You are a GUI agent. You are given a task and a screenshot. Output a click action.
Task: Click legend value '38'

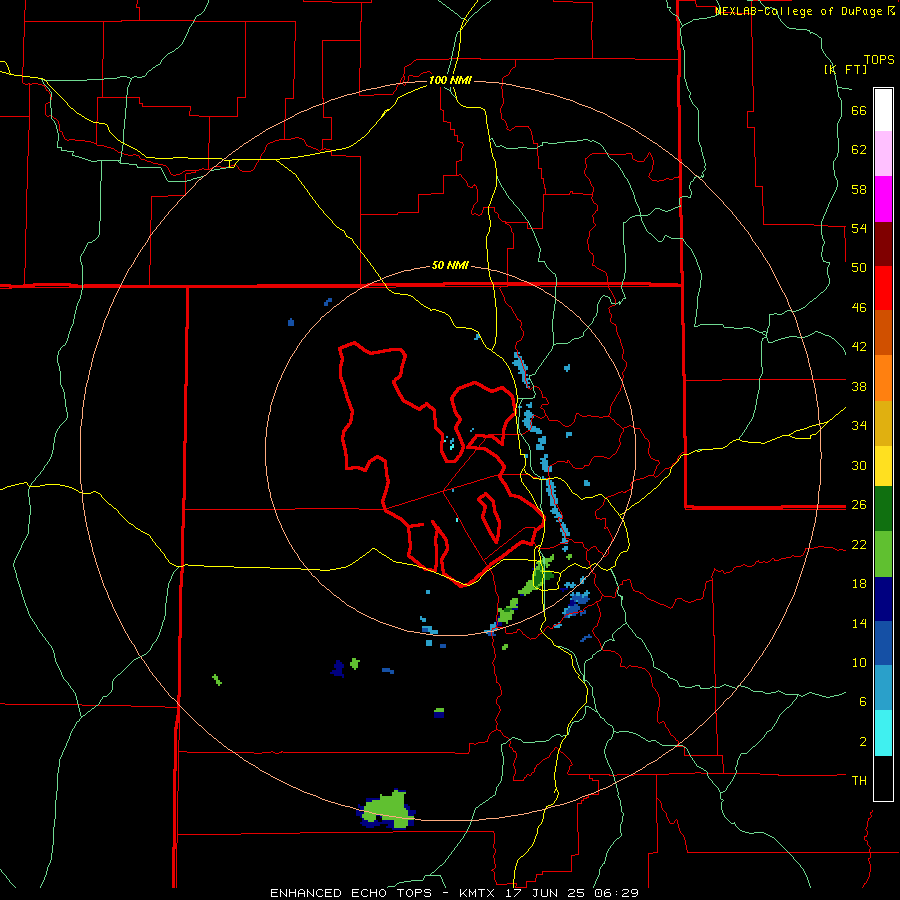(859, 386)
